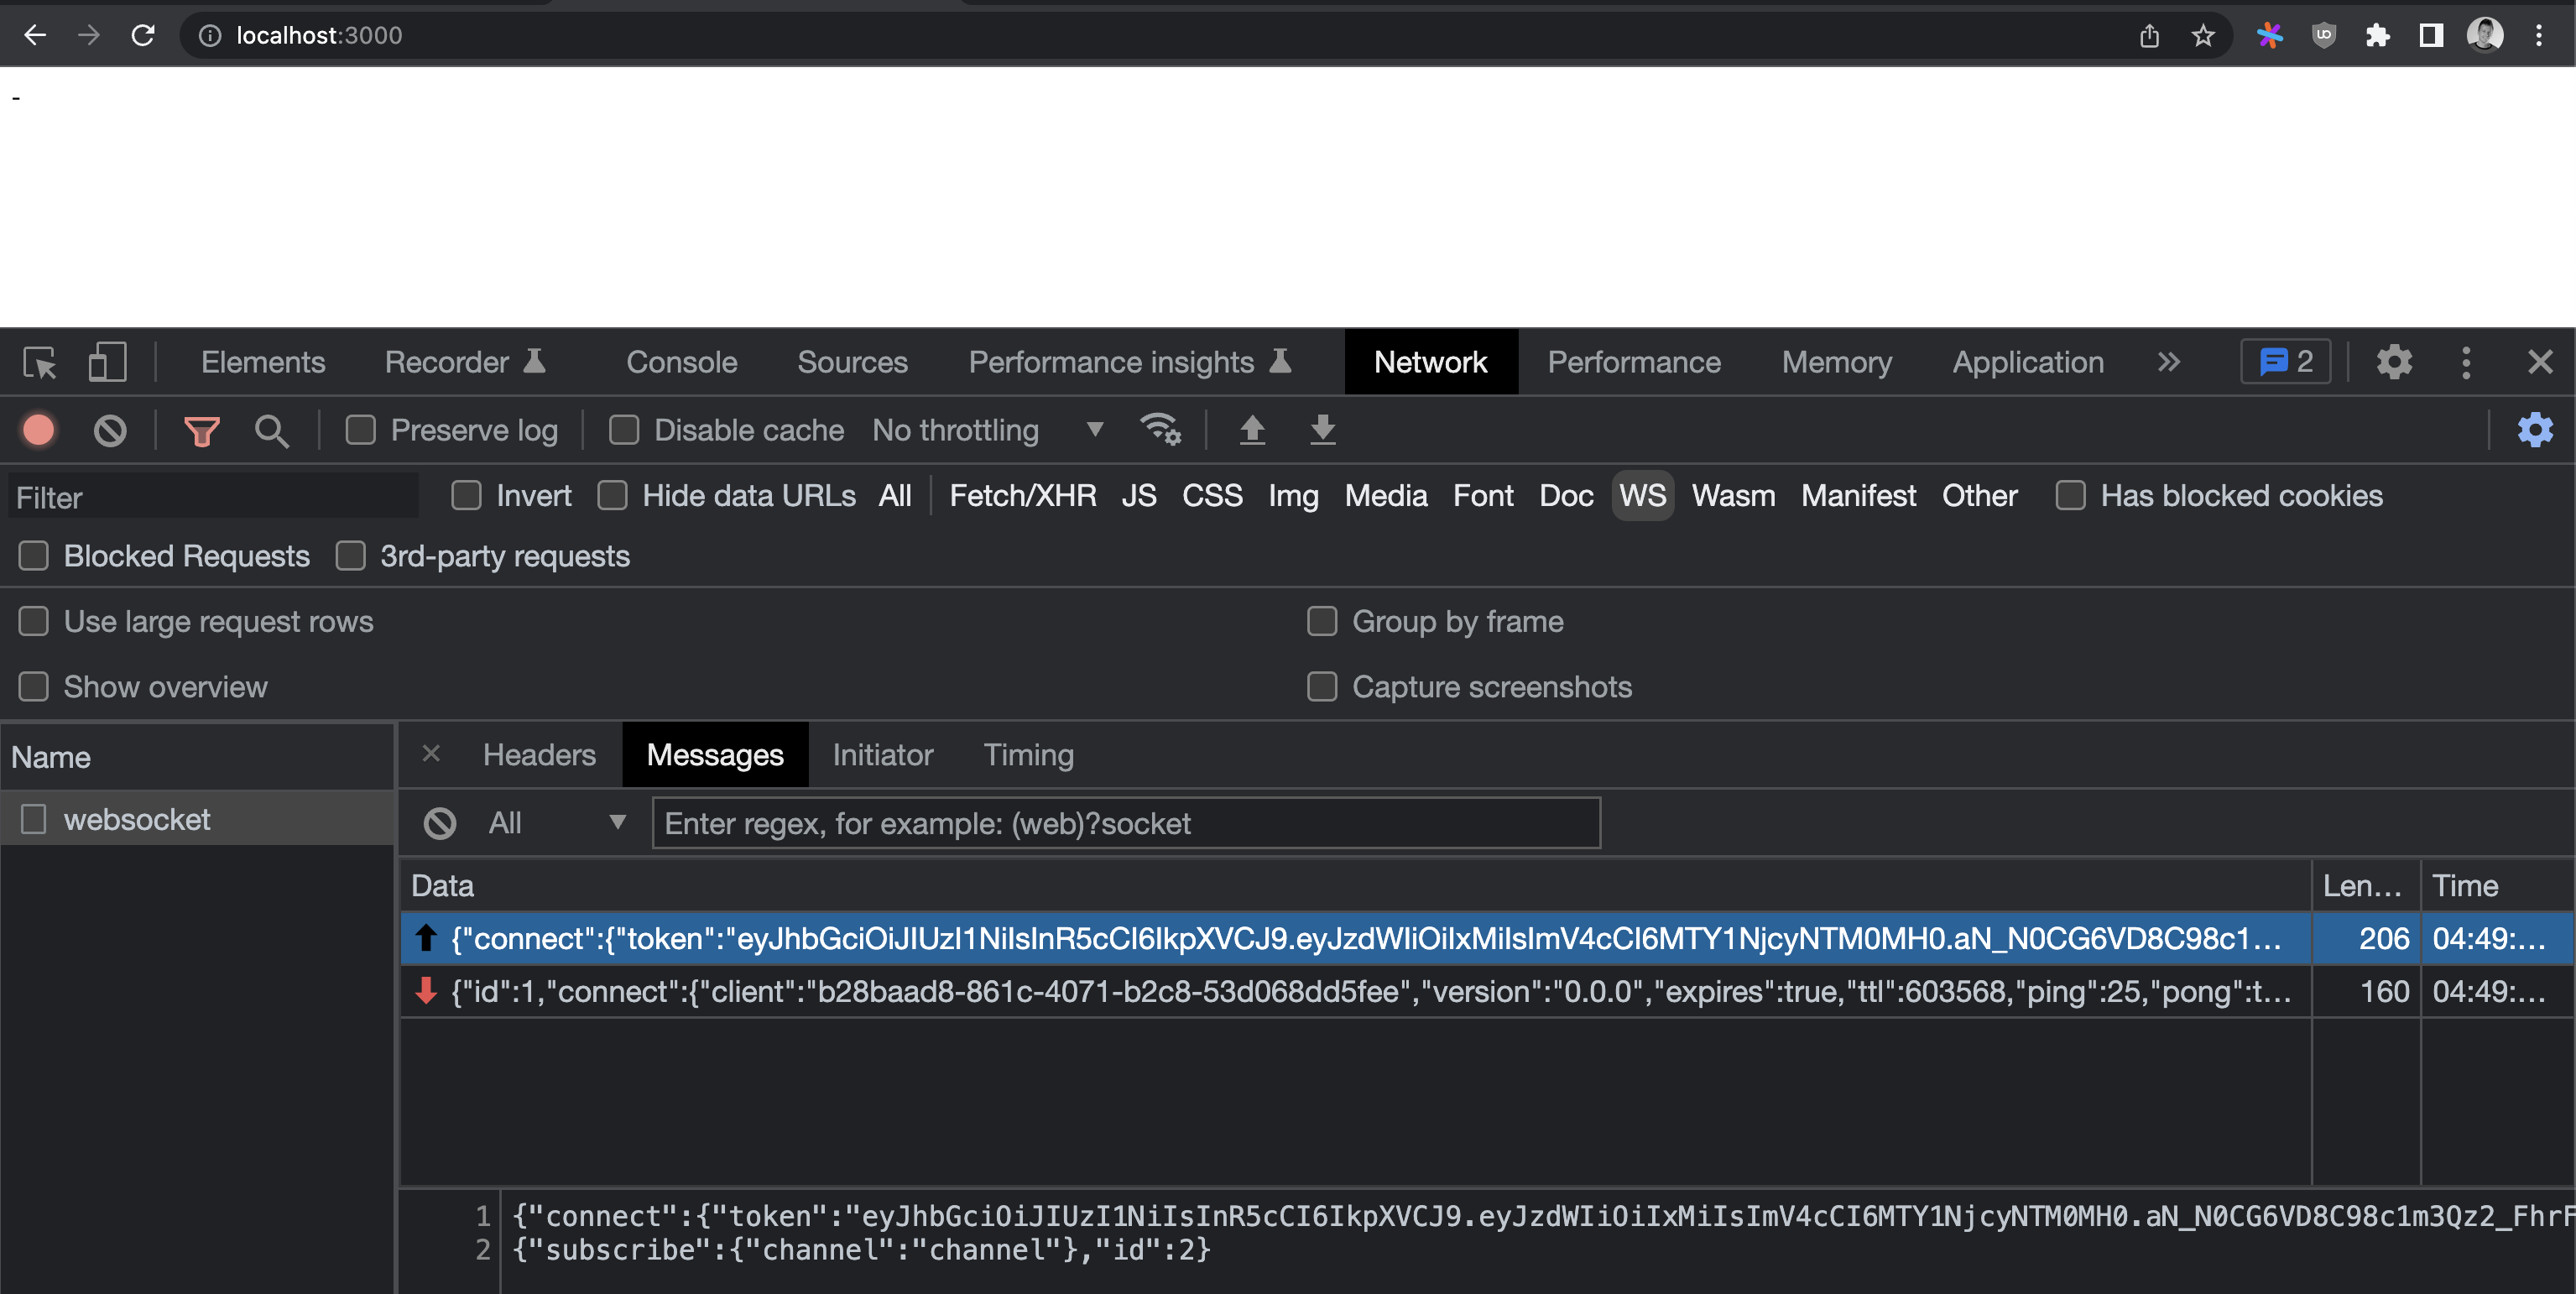Screen dimensions: 2576x1294
Task: Click the browser forward arrow
Action: pos(89,36)
